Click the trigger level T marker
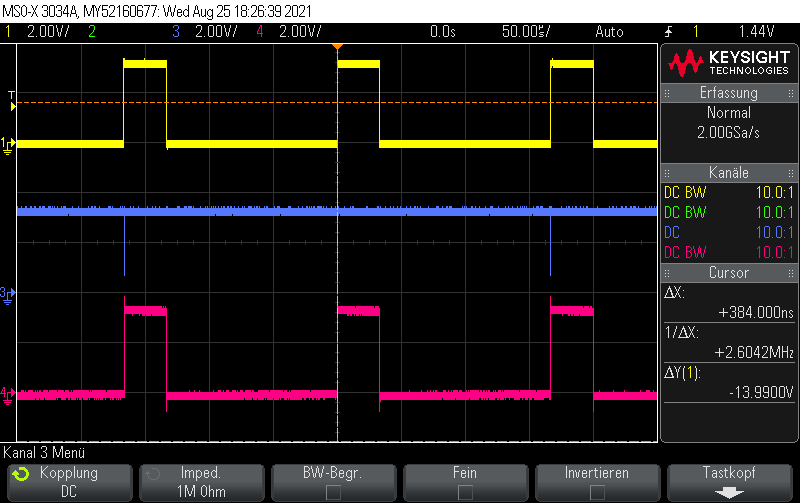 [x=12, y=101]
